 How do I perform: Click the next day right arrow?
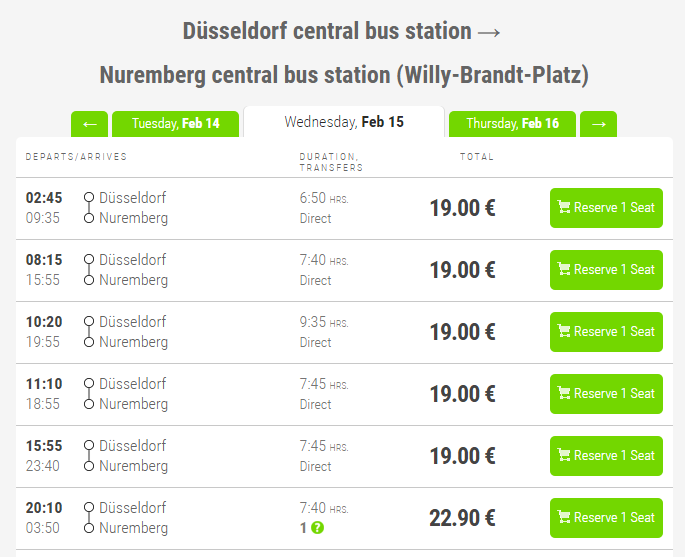pos(598,124)
